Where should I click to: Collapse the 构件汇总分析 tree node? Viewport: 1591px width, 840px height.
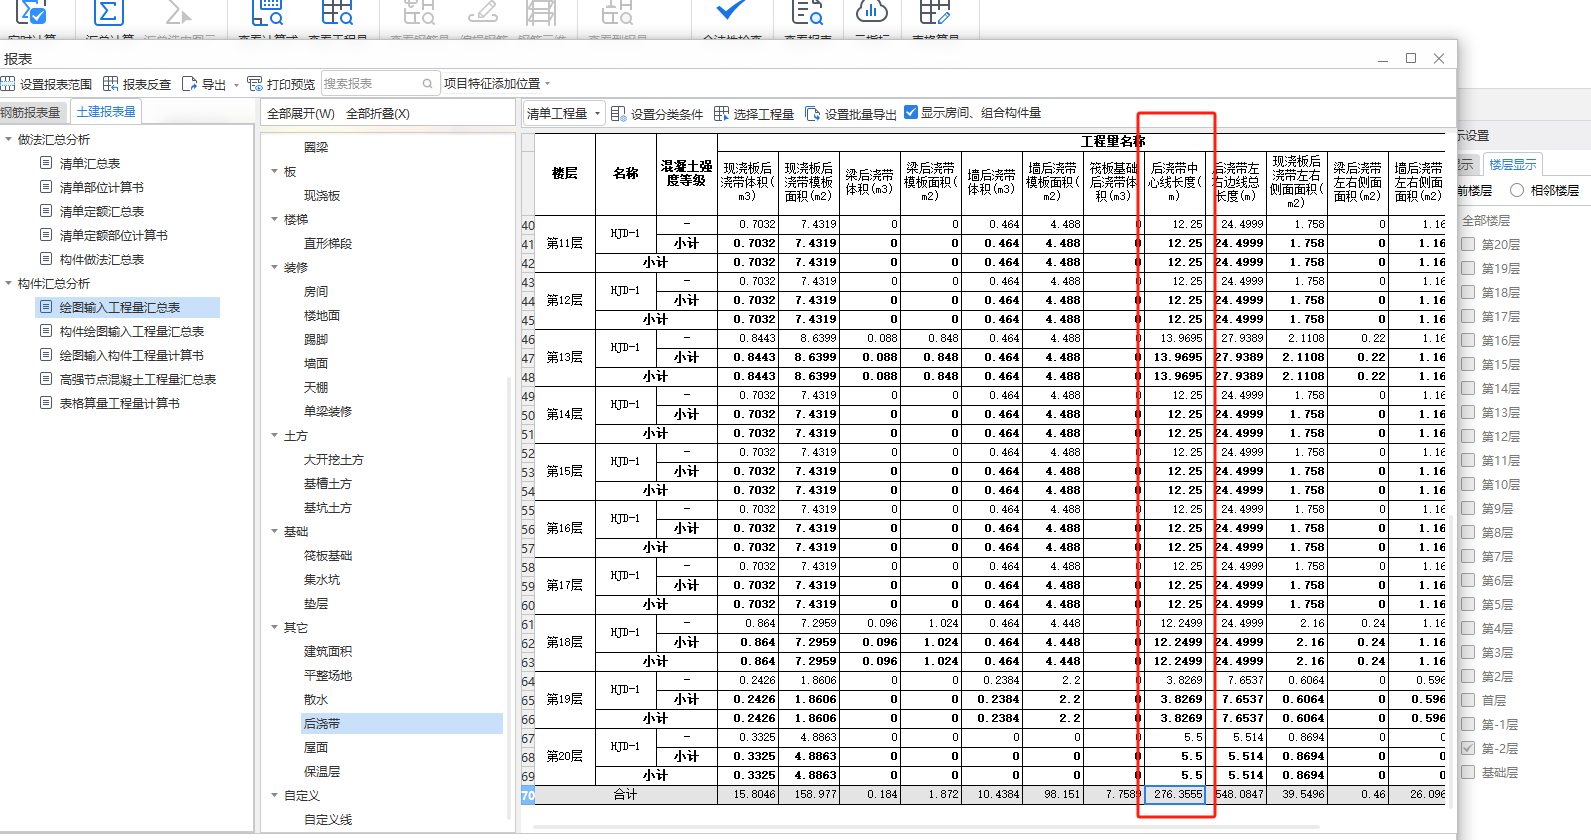pos(9,283)
